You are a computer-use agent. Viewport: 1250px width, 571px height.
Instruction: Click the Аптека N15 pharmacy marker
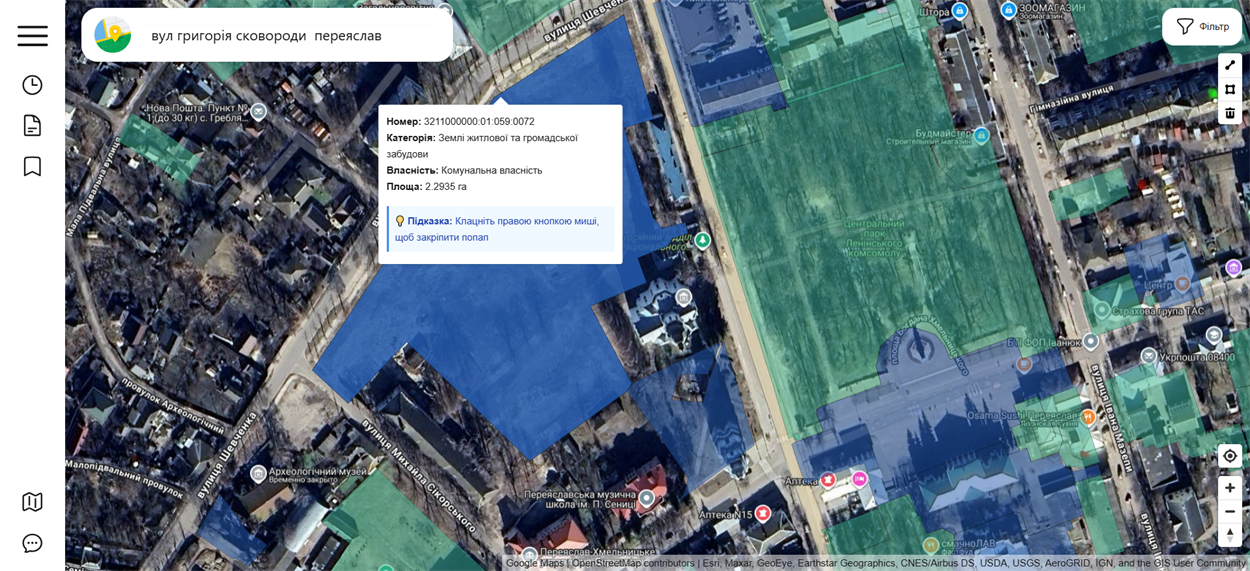point(763,513)
